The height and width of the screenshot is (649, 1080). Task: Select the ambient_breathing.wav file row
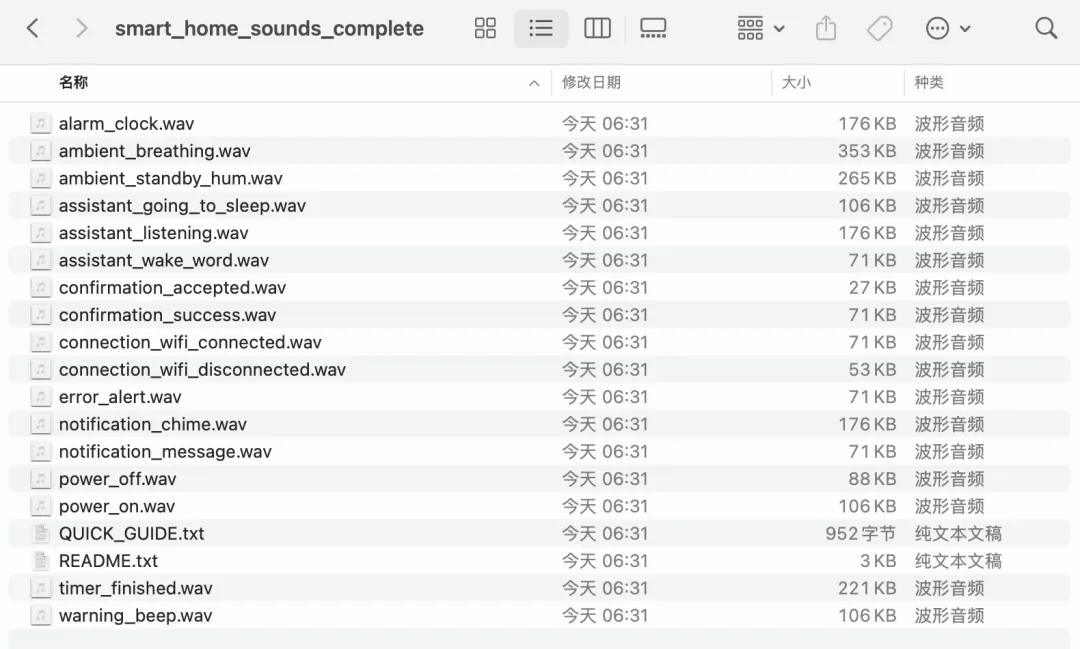[154, 151]
